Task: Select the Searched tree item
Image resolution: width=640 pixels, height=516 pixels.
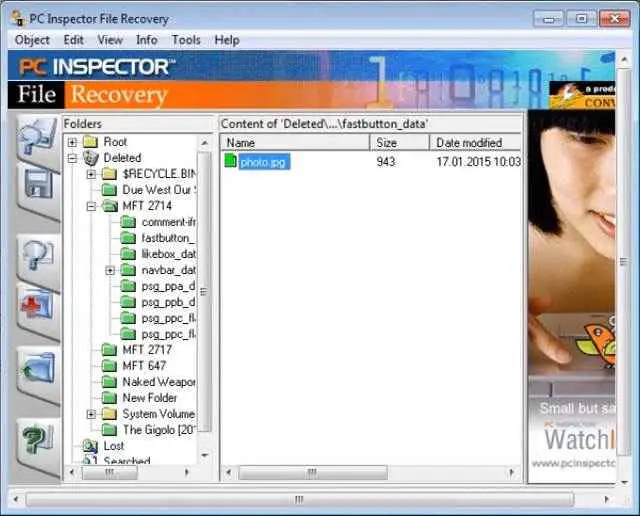Action: click(x=127, y=460)
